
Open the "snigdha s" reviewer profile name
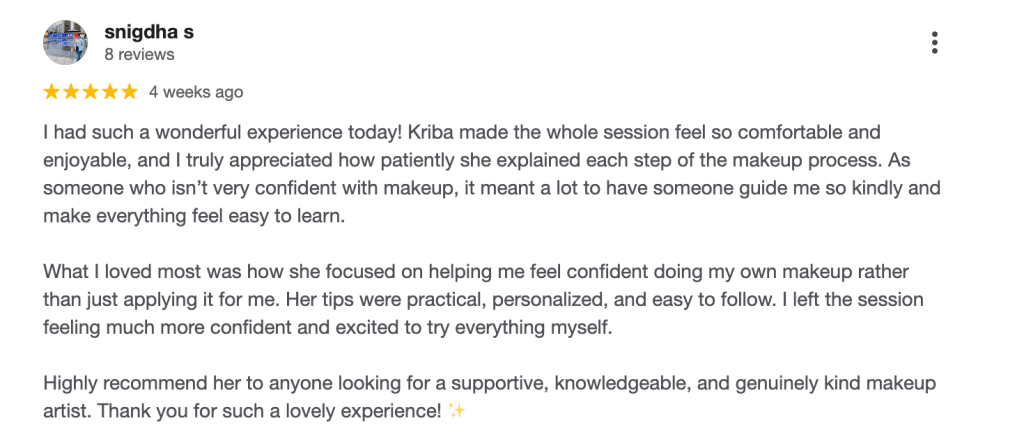point(149,31)
